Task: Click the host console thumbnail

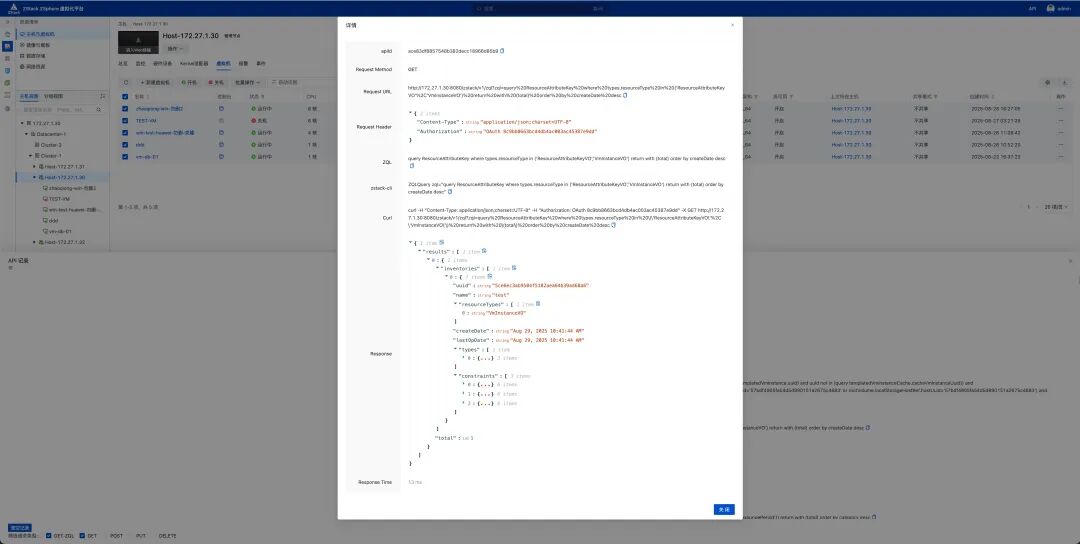Action: point(138,42)
